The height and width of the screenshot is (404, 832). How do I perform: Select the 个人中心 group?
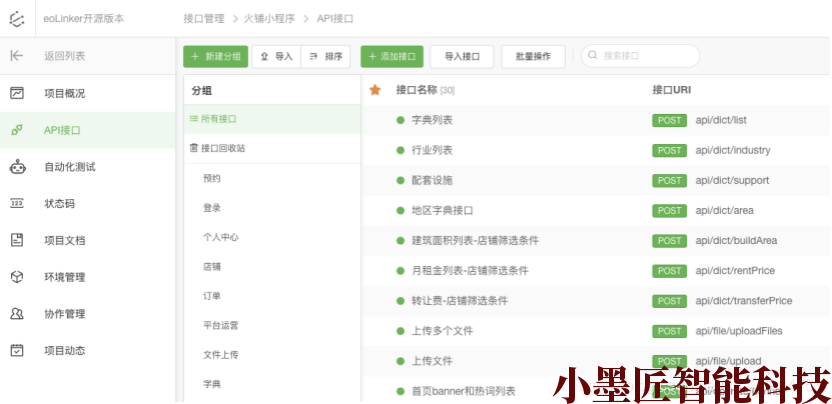220,238
